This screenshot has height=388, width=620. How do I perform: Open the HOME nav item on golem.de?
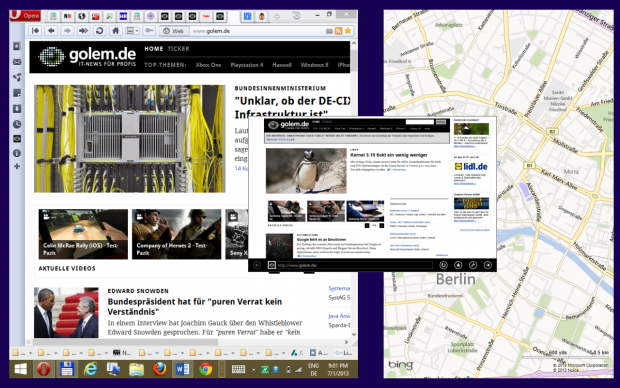pyautogui.click(x=154, y=49)
